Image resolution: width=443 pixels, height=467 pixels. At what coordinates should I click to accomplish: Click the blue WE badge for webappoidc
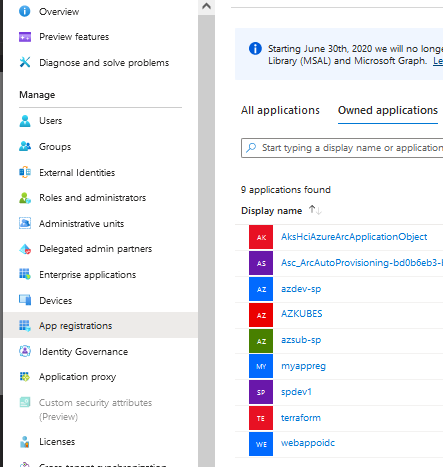[261, 444]
